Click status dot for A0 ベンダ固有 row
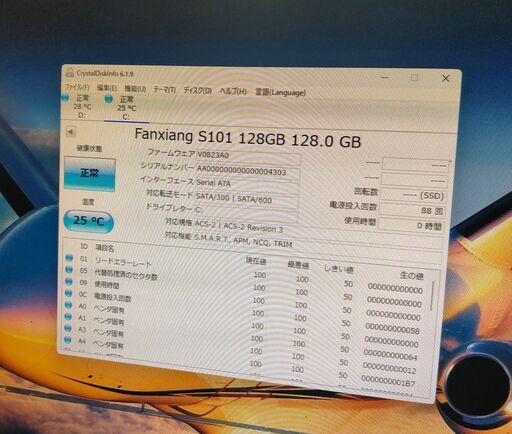This screenshot has width=512, height=434. point(68,305)
